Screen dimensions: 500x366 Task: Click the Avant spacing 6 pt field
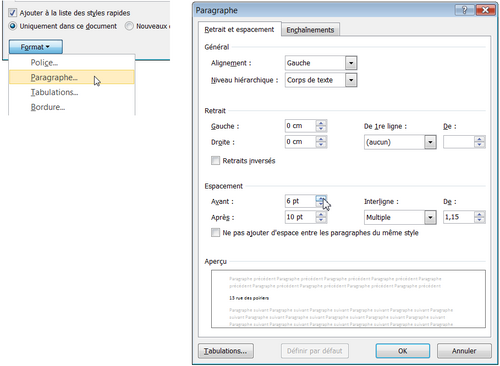point(300,201)
